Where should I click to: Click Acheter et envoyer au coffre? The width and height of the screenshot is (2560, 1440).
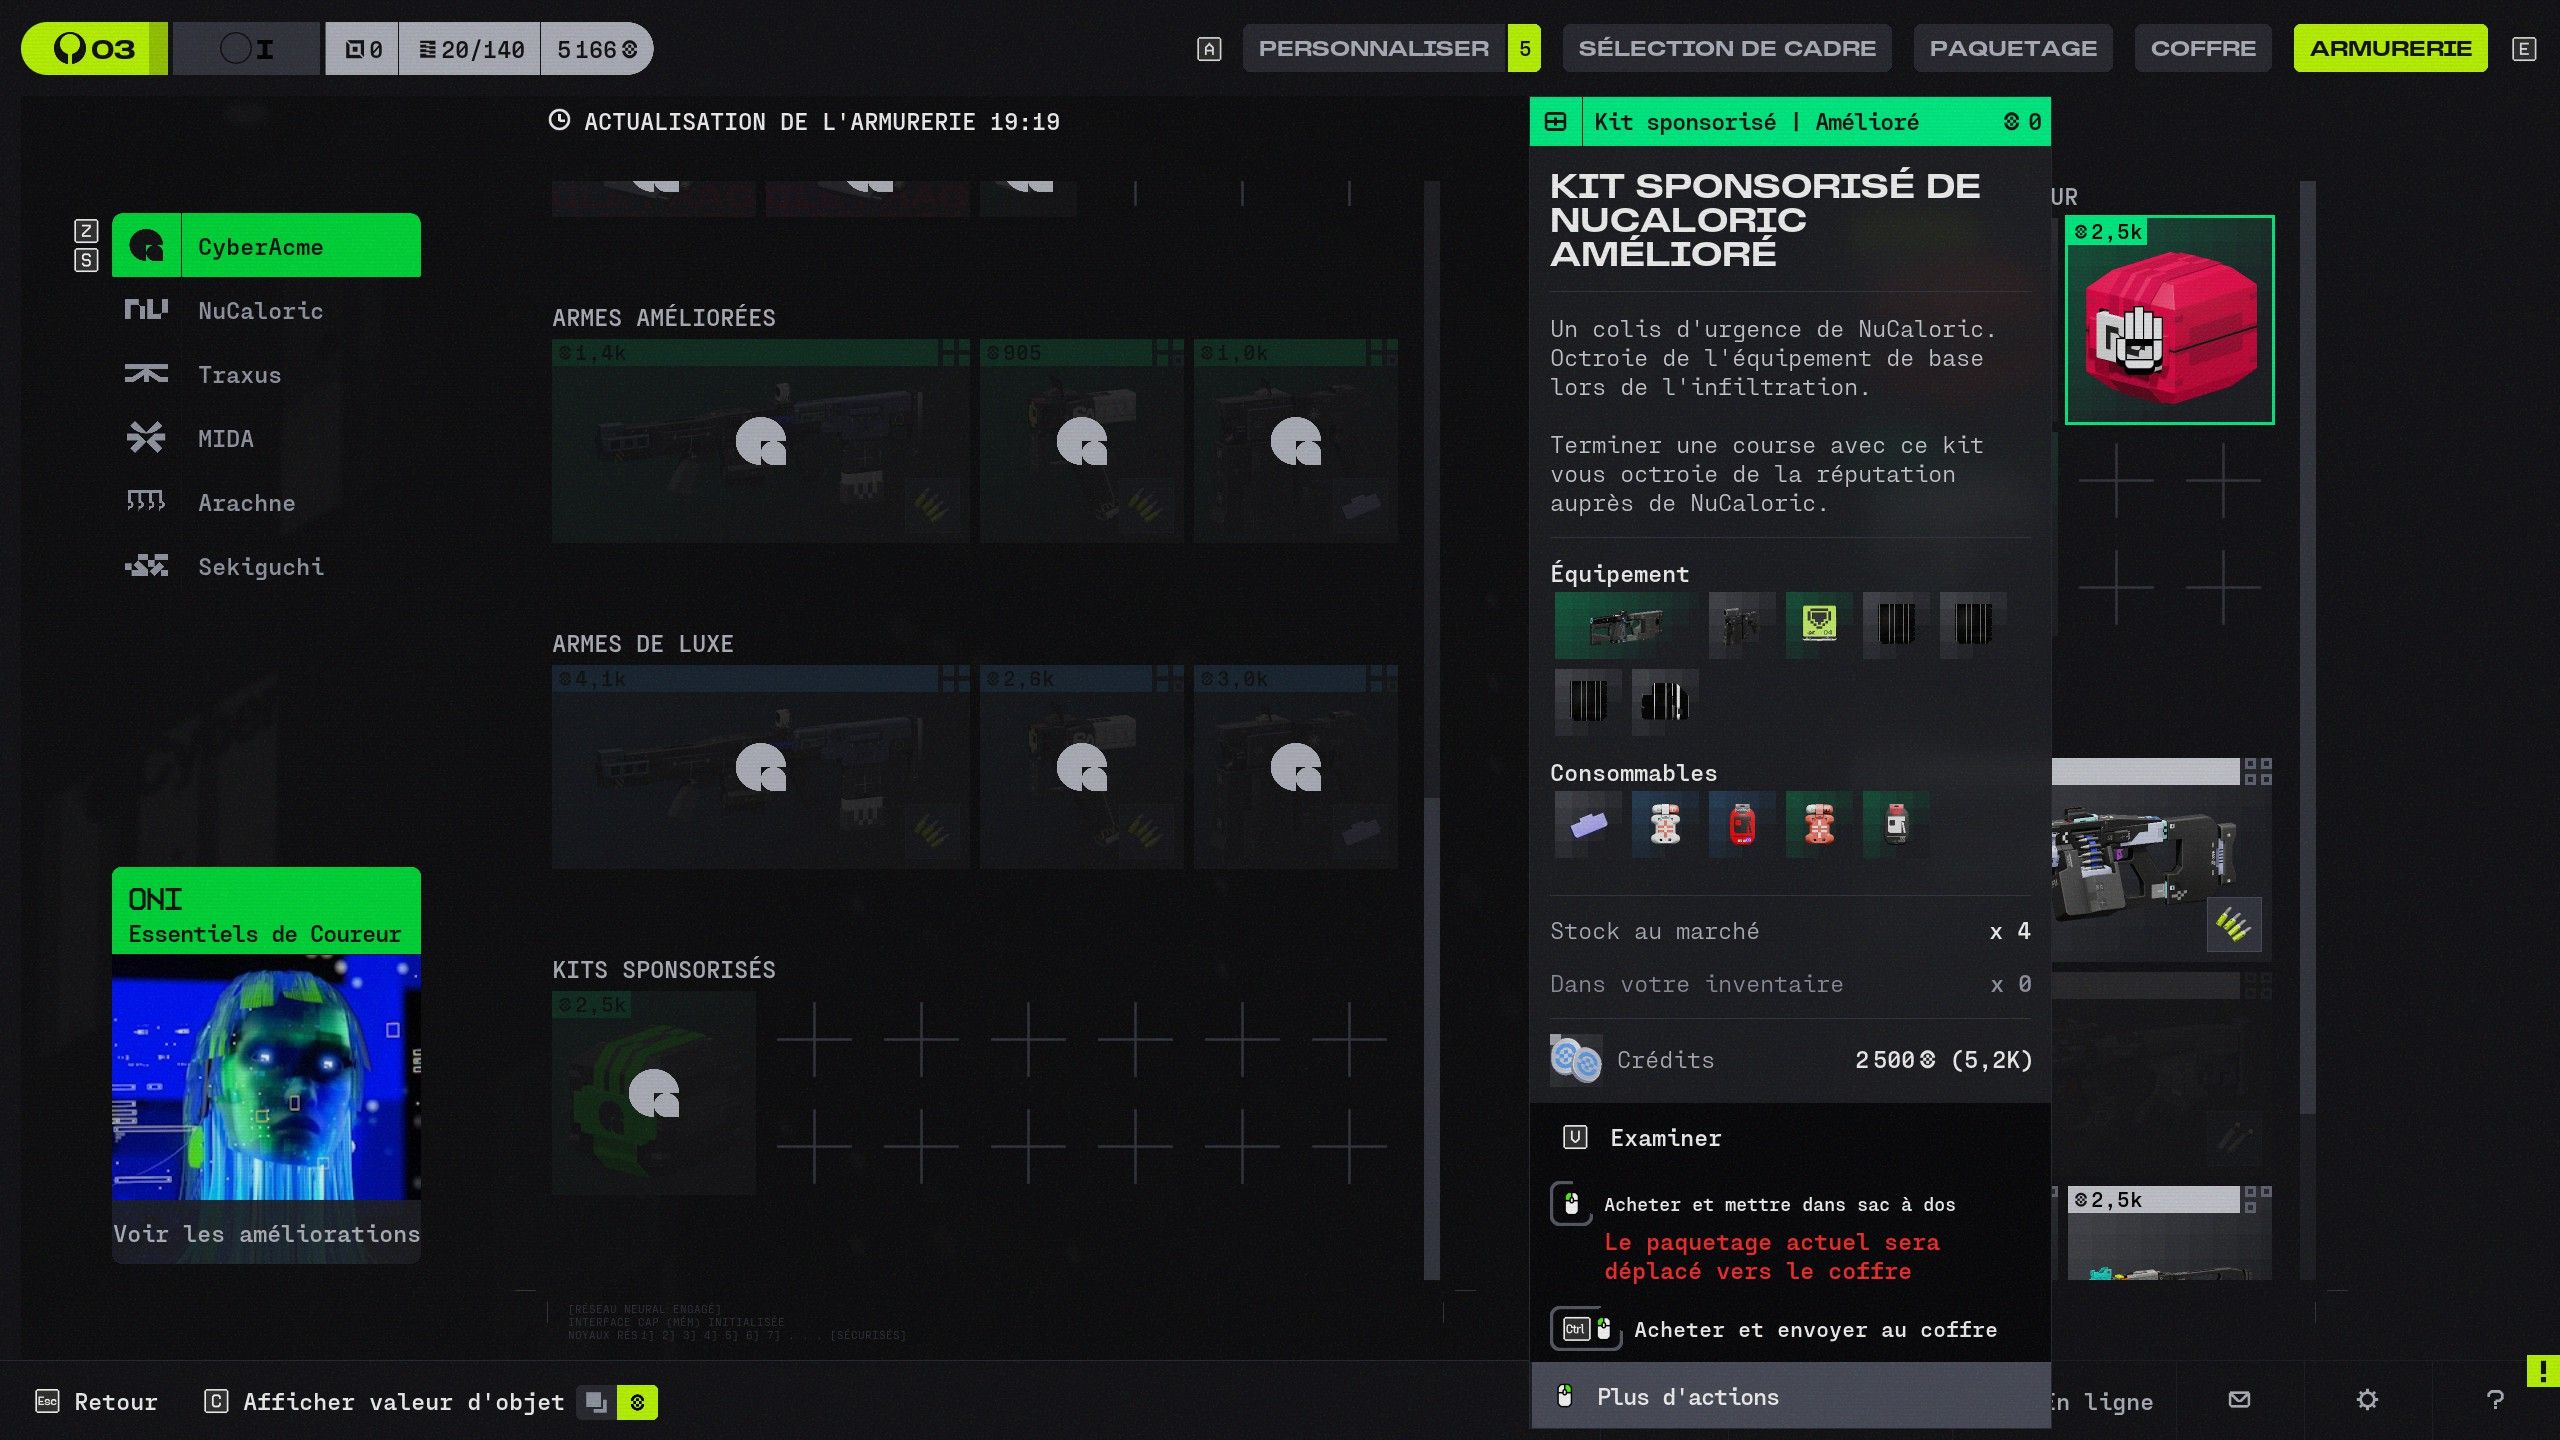tap(1814, 1330)
